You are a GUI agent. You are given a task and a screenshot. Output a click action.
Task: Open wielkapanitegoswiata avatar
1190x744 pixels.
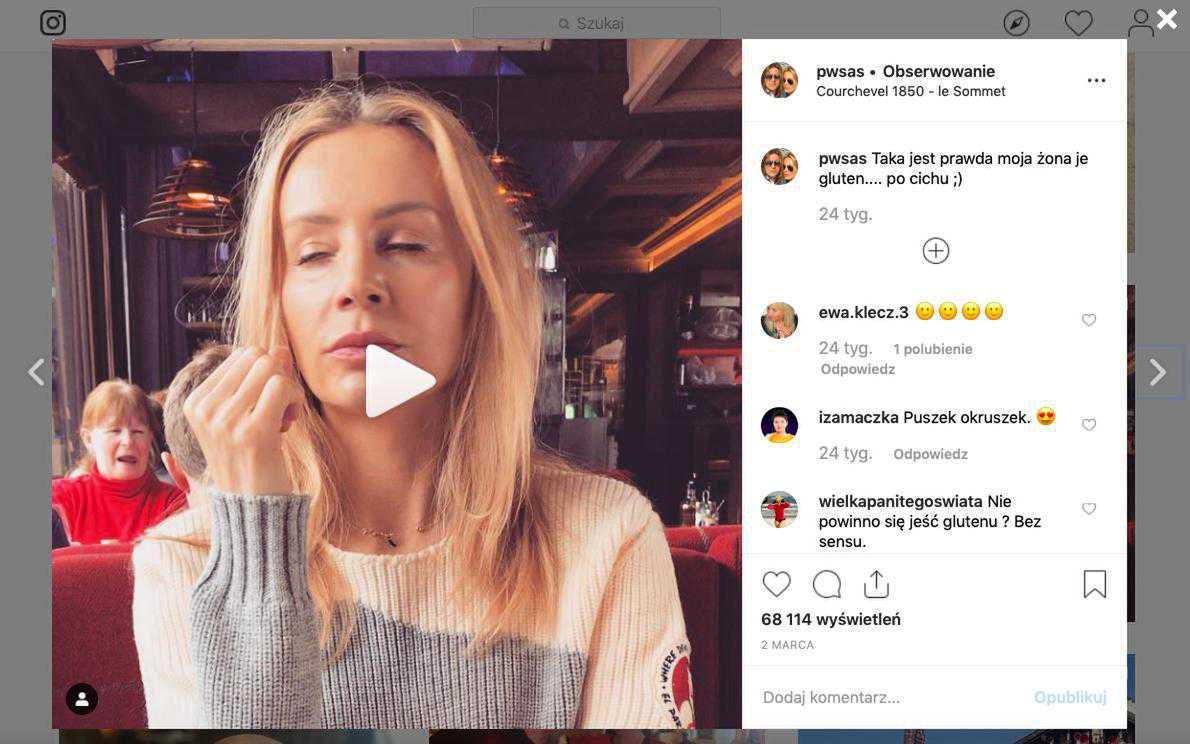779,509
